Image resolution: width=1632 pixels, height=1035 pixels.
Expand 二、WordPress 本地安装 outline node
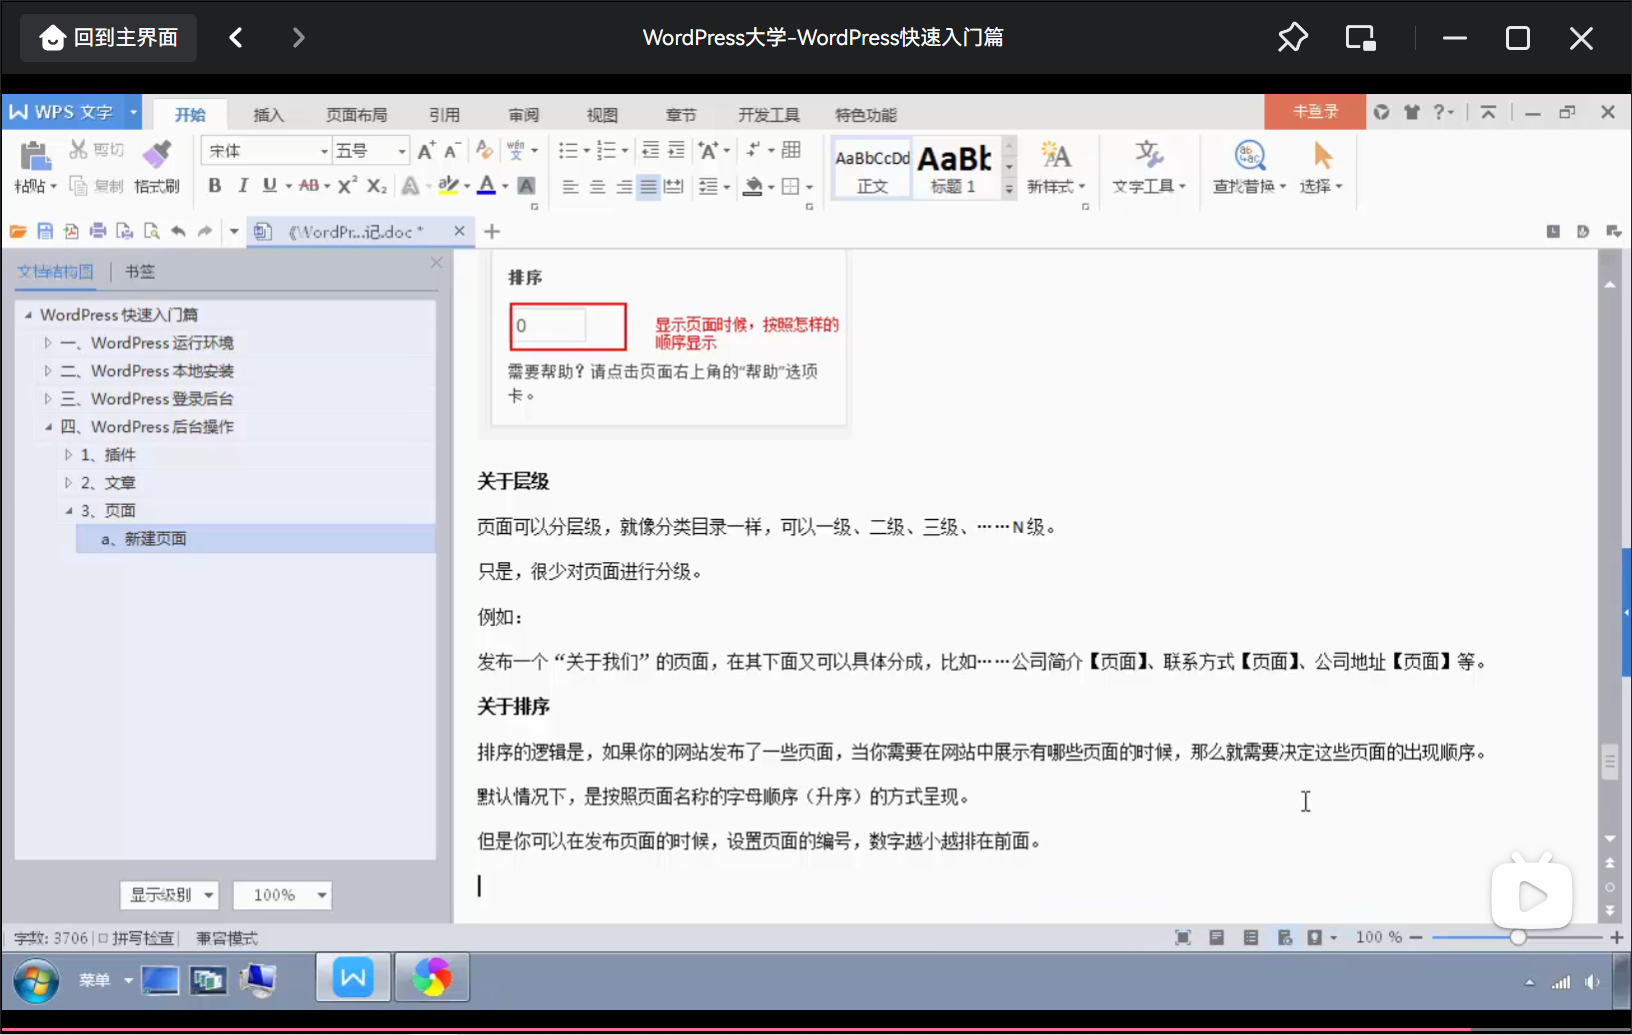pos(47,371)
